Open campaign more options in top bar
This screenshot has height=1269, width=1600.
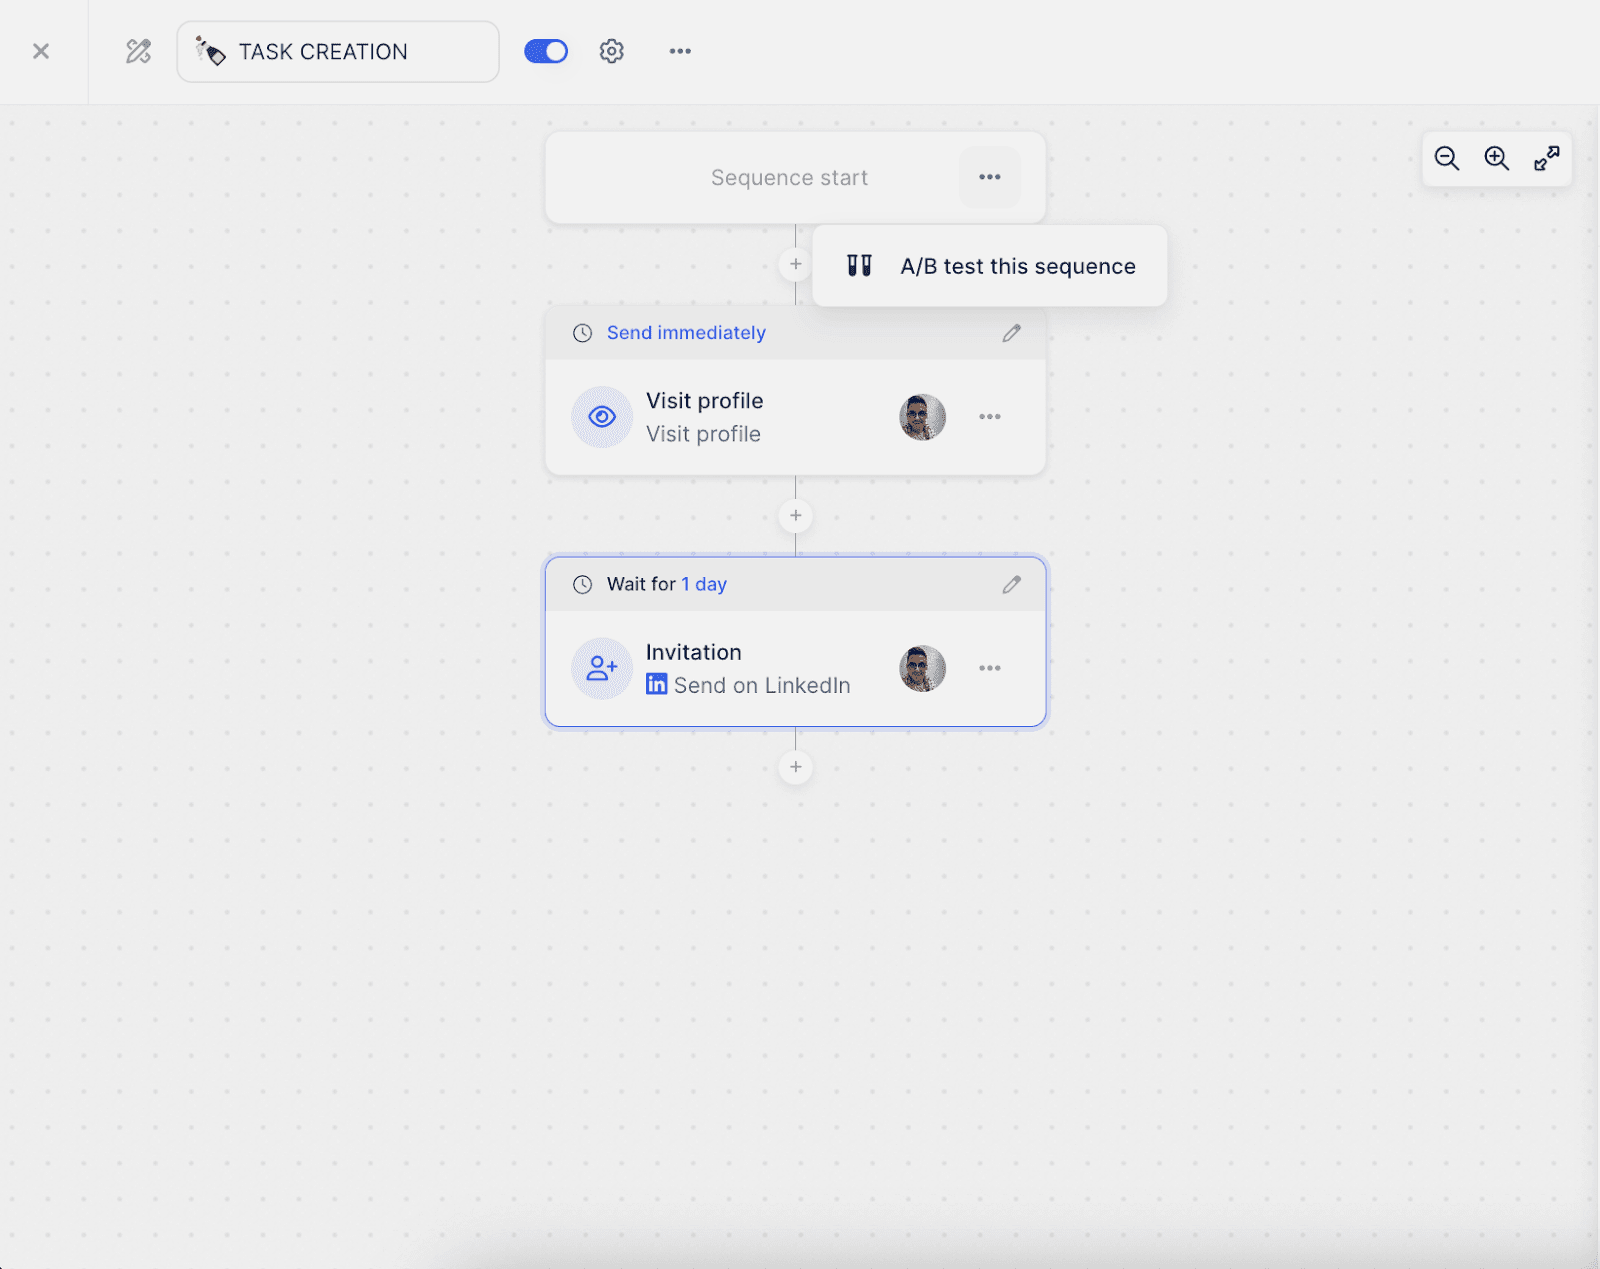pyautogui.click(x=680, y=51)
